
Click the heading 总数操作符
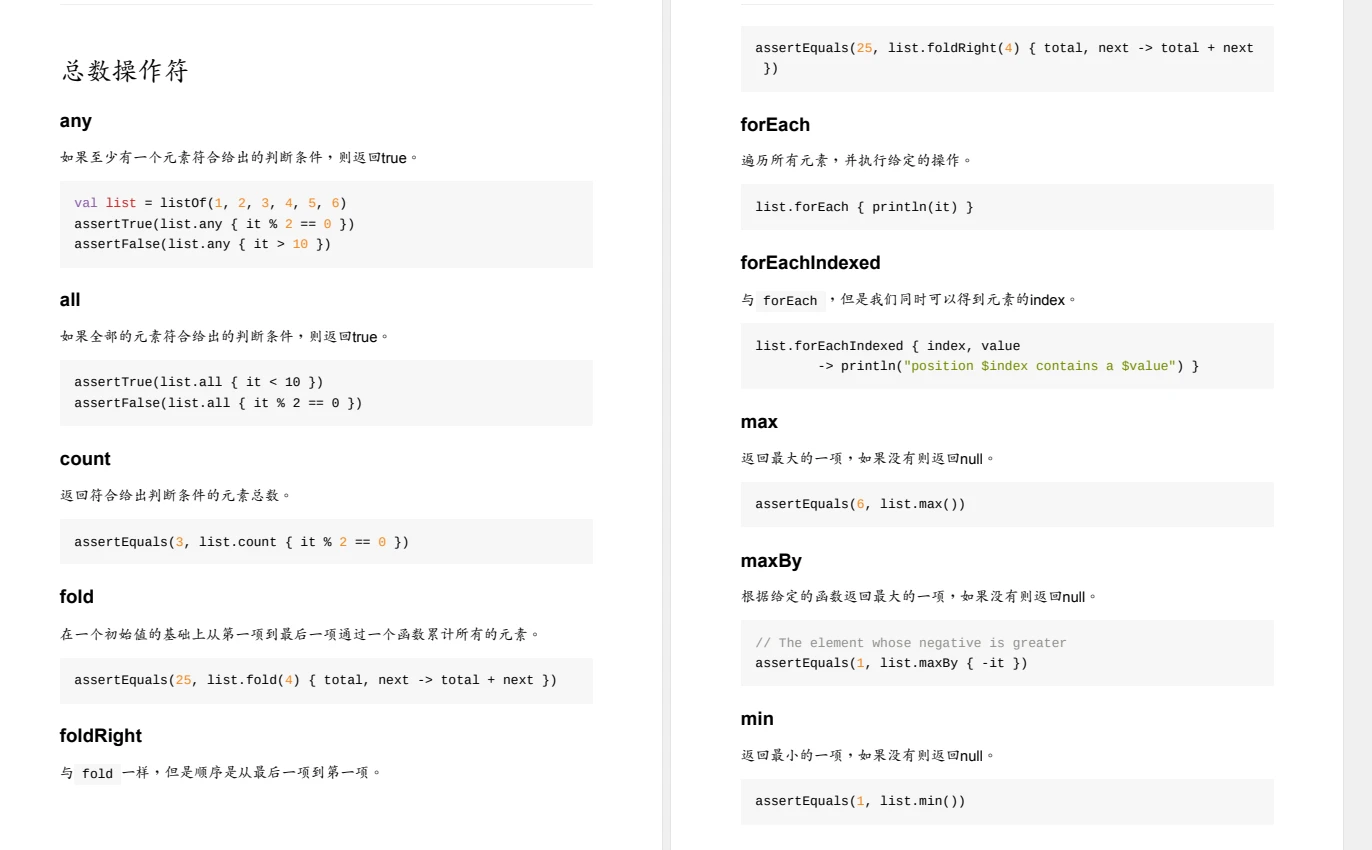124,71
